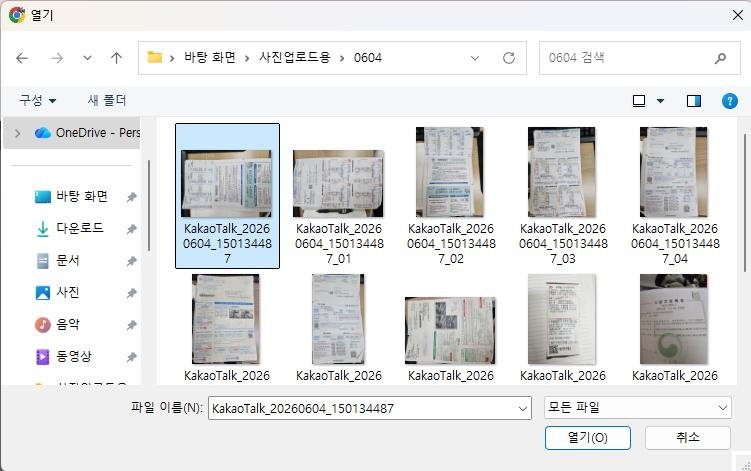Open the view options dropdown arrow
751x471 pixels.
click(x=660, y=101)
